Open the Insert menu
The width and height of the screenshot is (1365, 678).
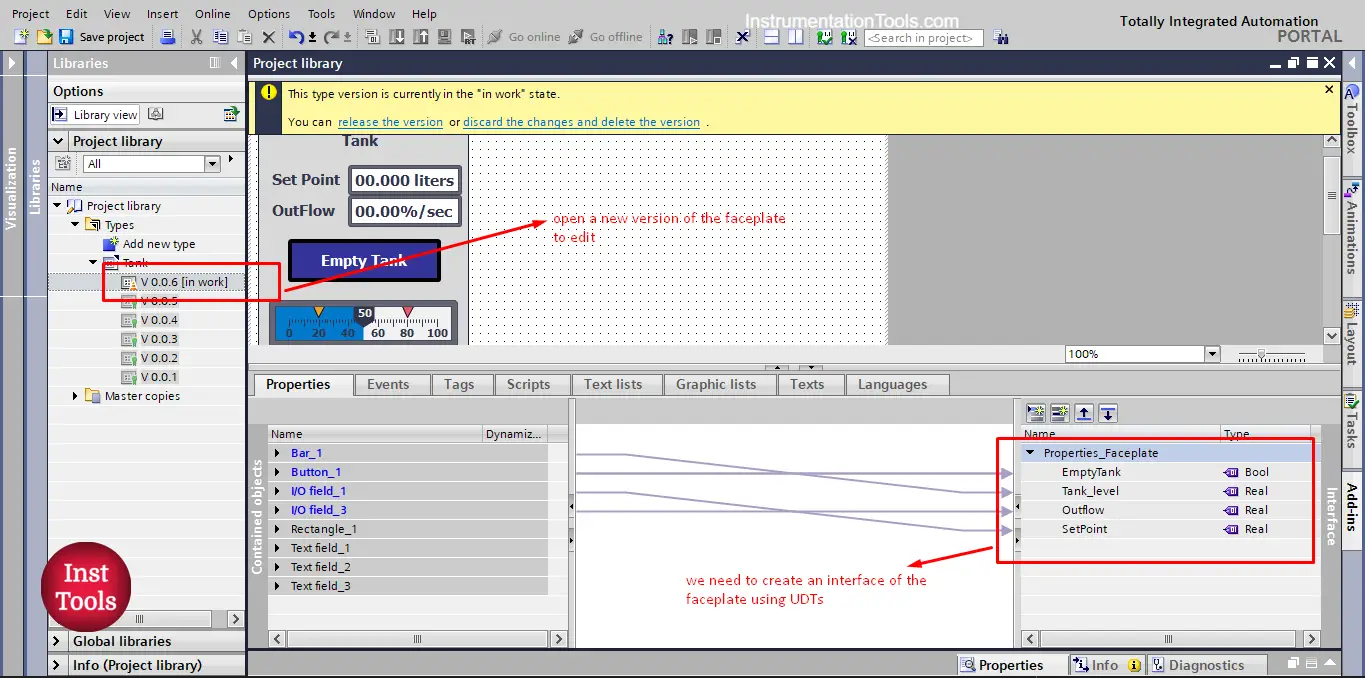coord(162,14)
